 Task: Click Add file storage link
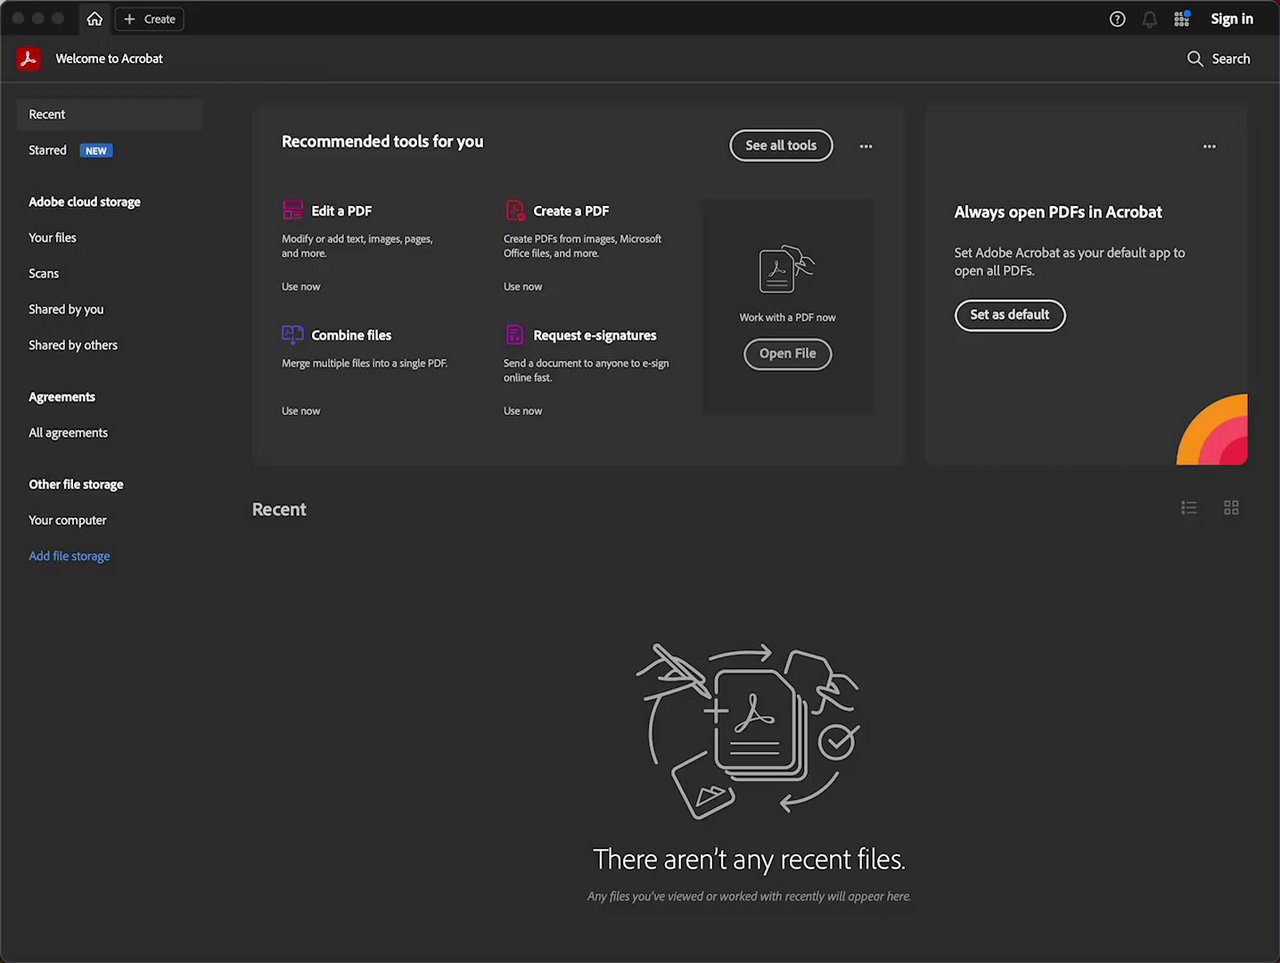click(69, 556)
